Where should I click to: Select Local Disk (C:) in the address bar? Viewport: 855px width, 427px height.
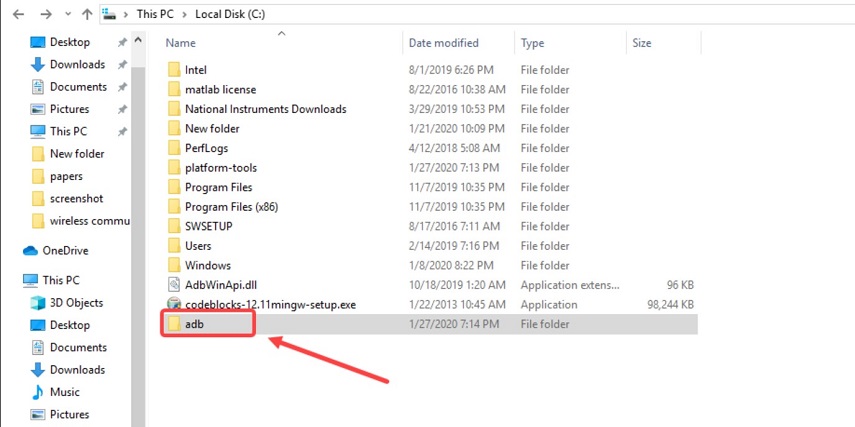pos(230,14)
